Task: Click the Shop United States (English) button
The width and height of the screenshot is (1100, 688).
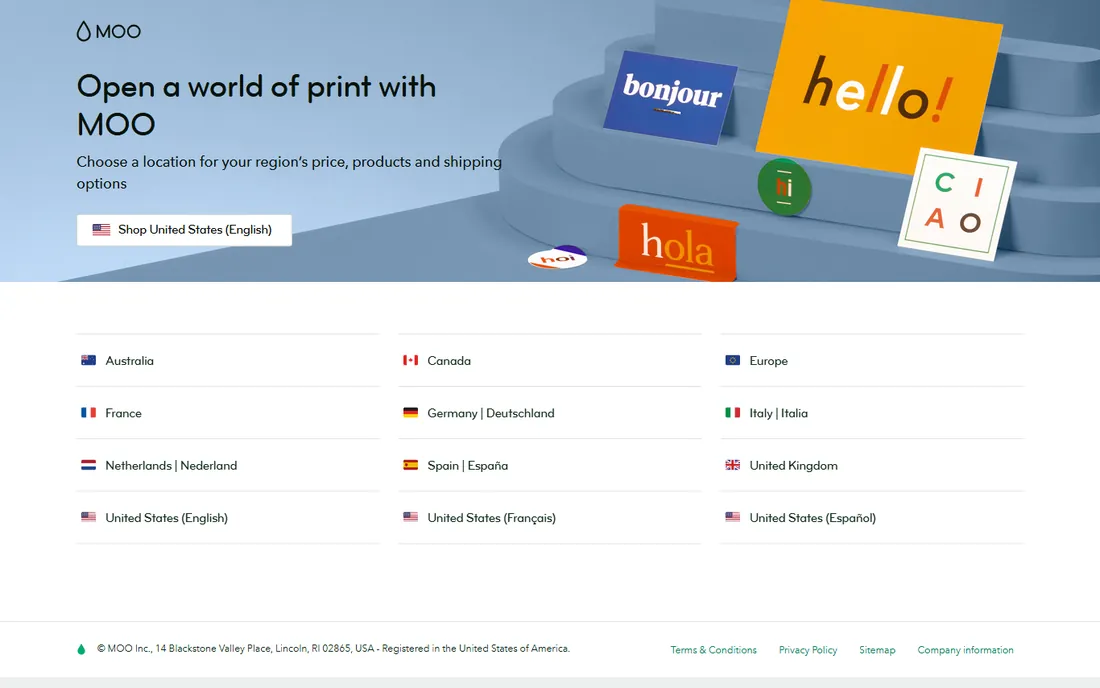Action: coord(184,230)
